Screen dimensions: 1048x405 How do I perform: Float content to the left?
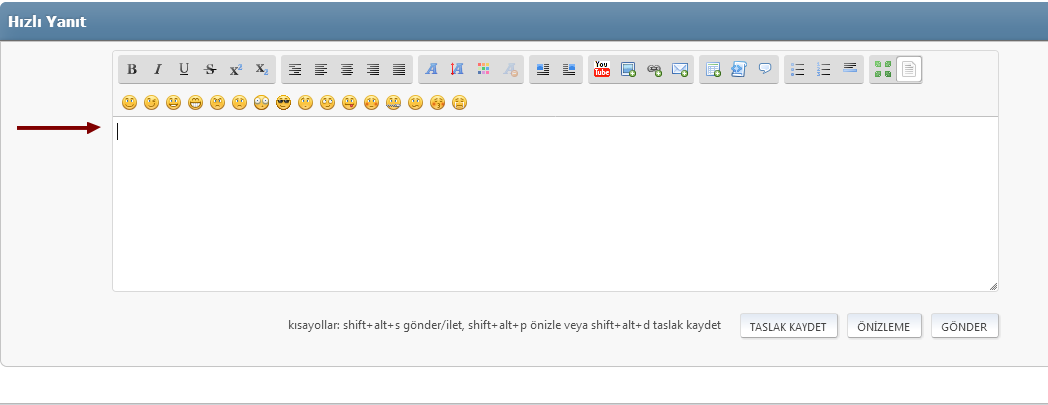coord(543,69)
